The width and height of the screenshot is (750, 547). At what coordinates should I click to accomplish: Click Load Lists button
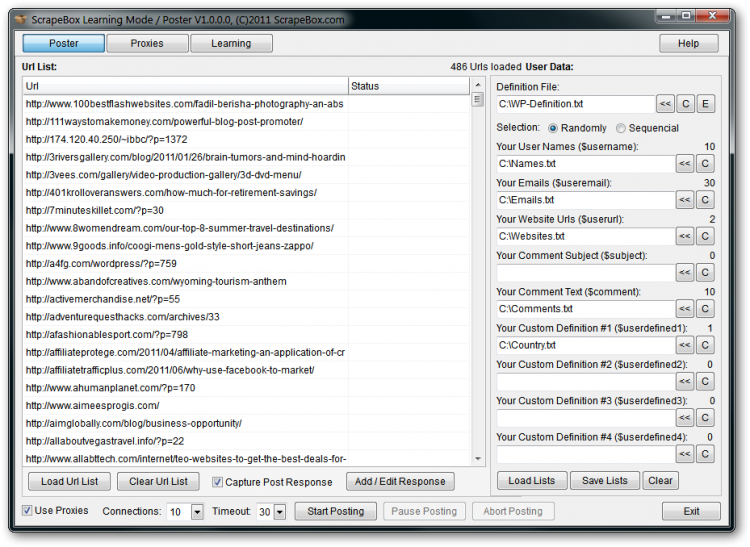532,481
